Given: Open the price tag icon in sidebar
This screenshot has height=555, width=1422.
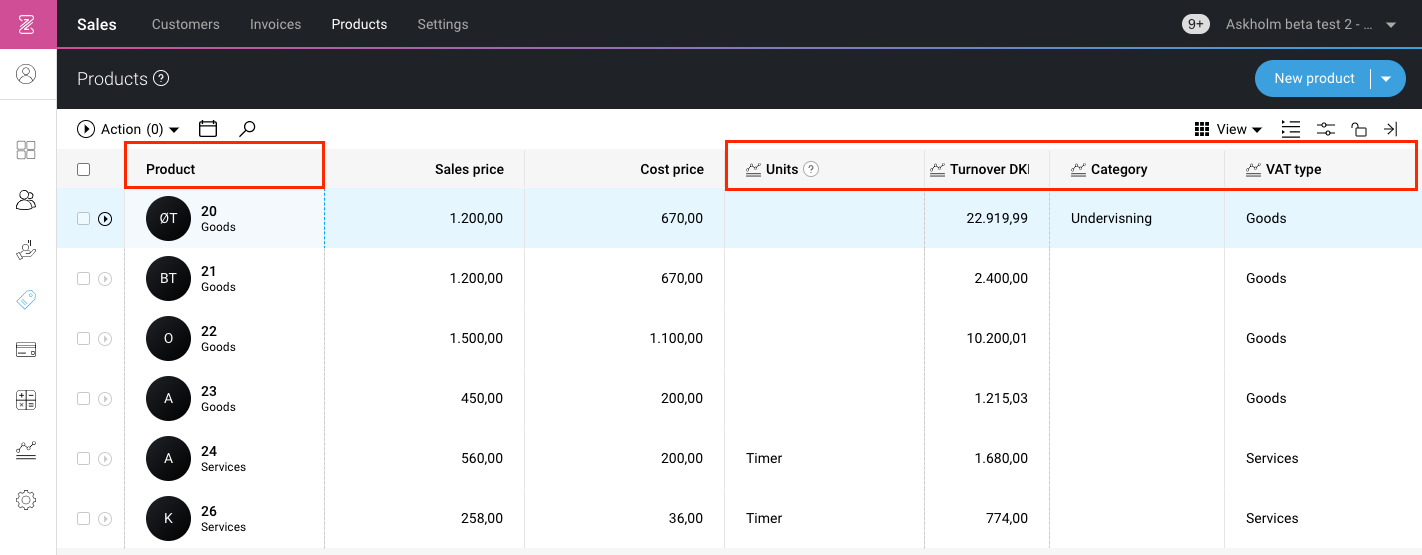Looking at the screenshot, I should [x=27, y=299].
